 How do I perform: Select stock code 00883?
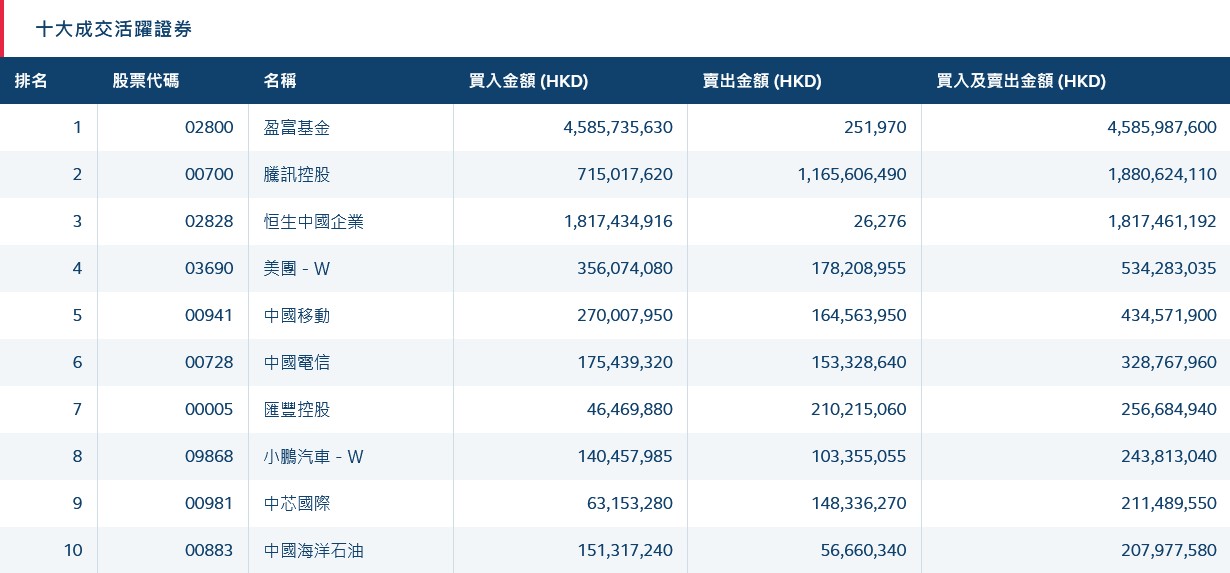click(209, 550)
